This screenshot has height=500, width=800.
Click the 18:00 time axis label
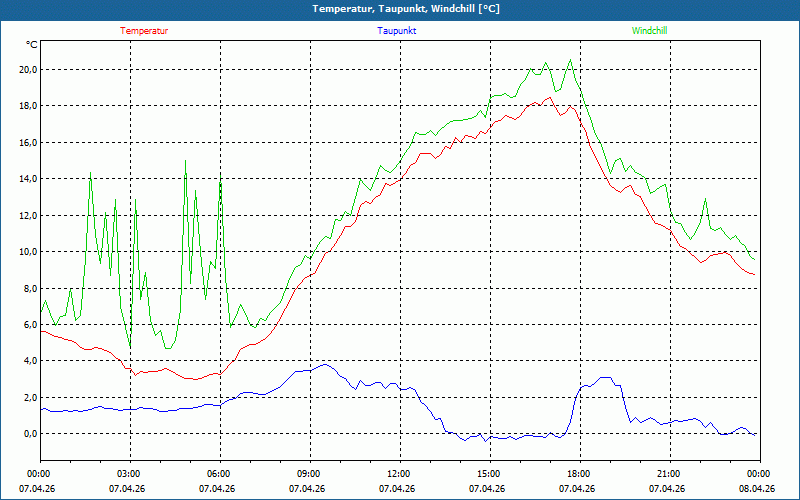[577, 474]
